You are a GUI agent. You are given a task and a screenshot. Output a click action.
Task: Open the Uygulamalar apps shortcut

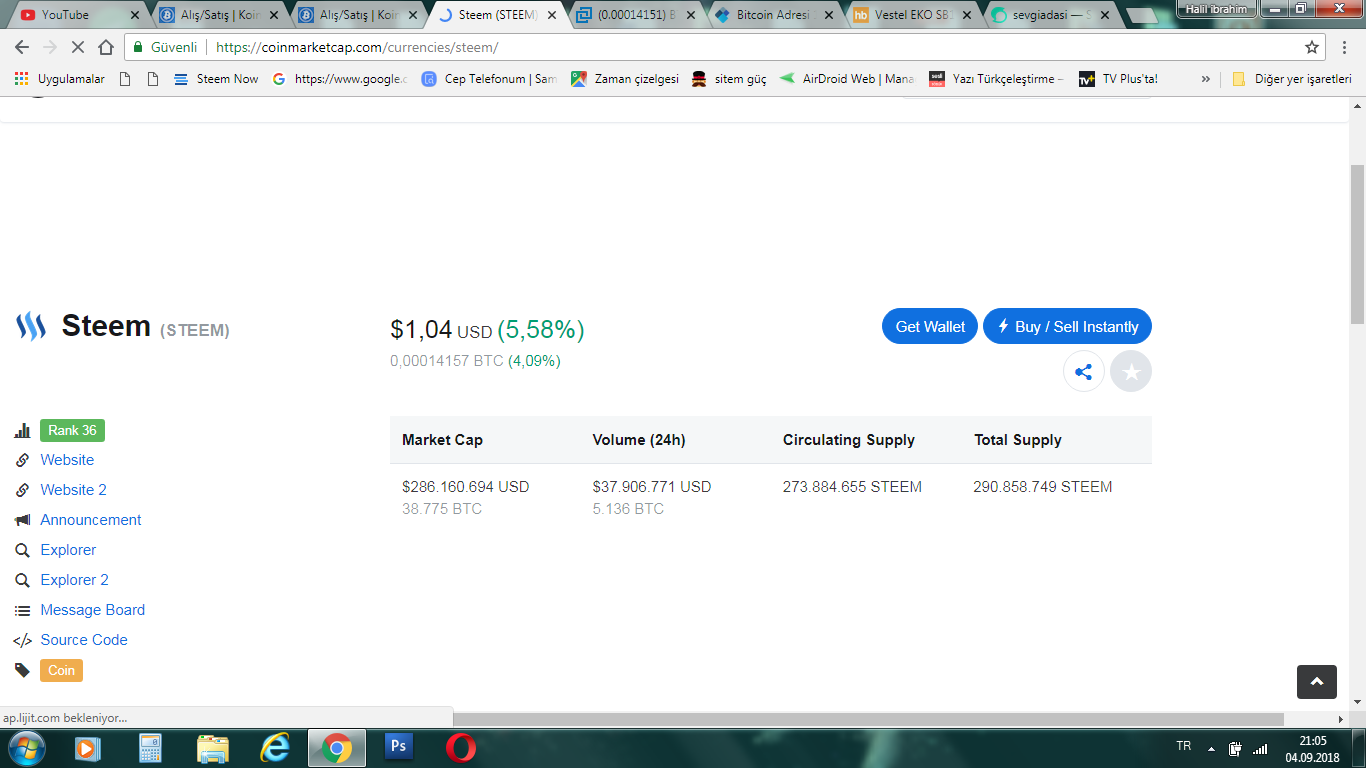coord(60,79)
